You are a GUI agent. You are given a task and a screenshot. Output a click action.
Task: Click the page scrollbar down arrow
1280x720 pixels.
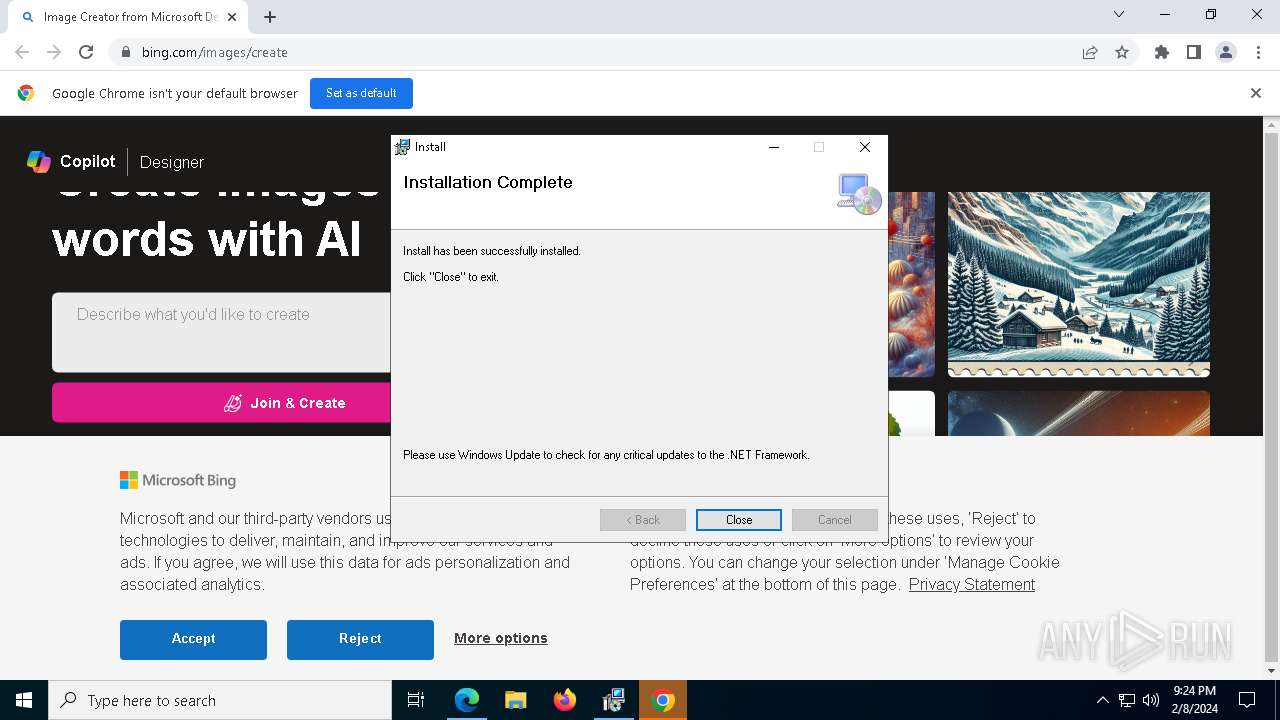pos(1272,671)
